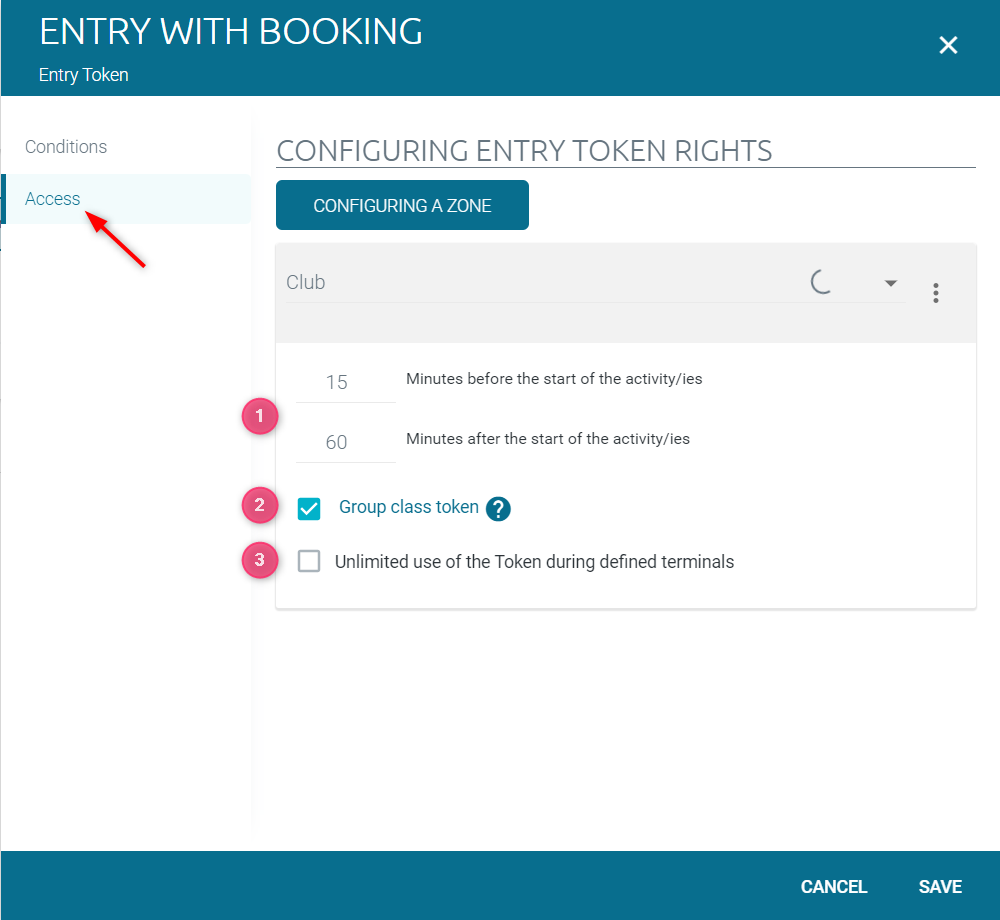Click the help question mark icon
Viewport: 1000px width, 920px height.
pos(498,509)
